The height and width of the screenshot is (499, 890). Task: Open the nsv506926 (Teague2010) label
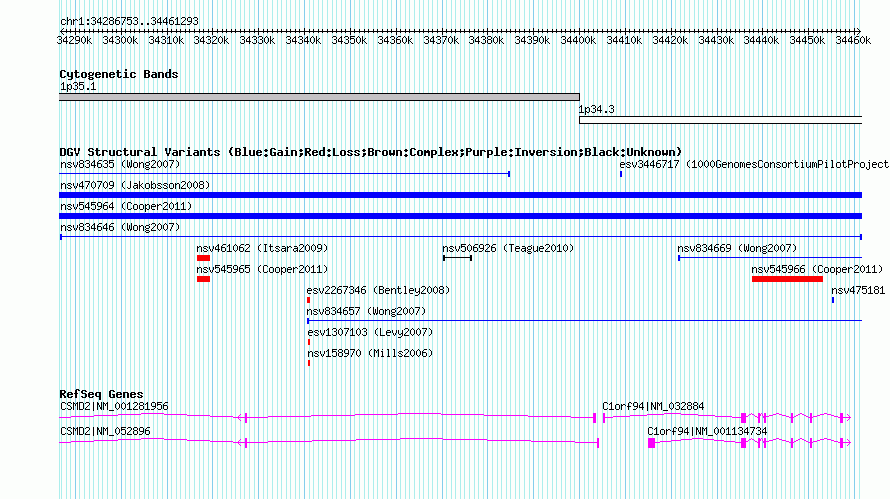[508, 248]
